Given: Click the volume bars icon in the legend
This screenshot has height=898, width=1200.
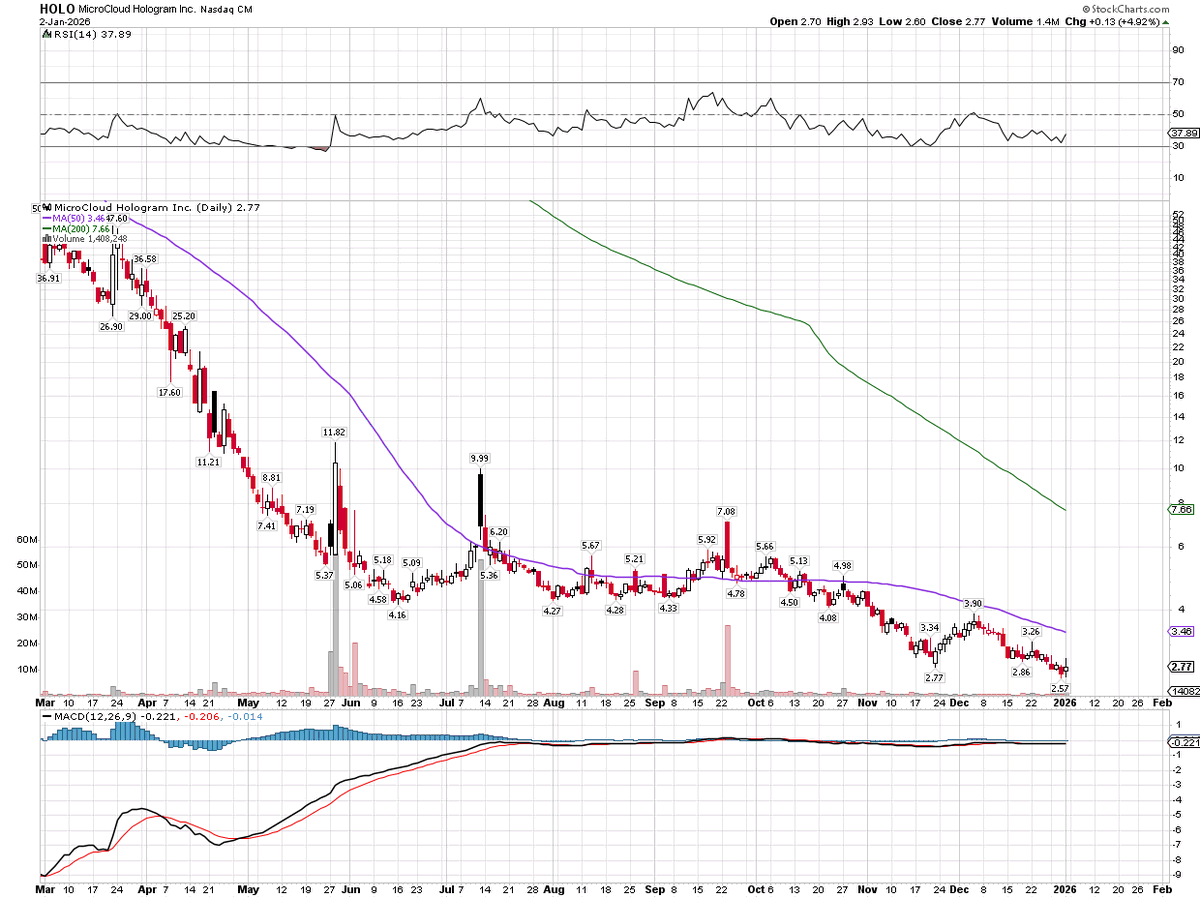Looking at the screenshot, I should click(45, 239).
